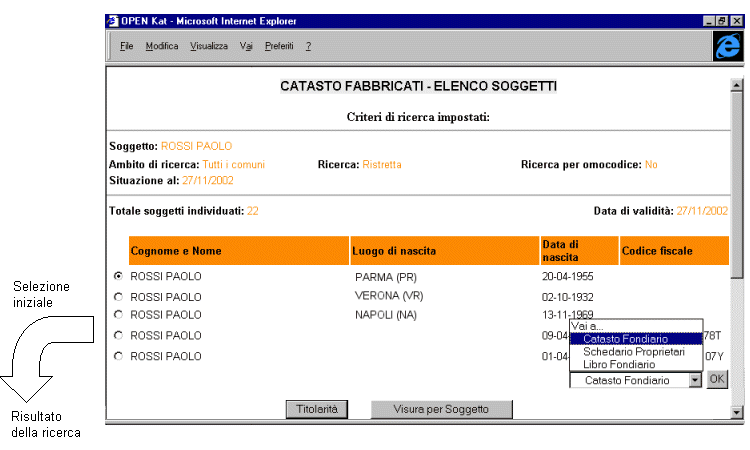The image size is (750, 450).
Task: Select the fourth ROSSI PAOLO radio button
Action: (x=119, y=335)
